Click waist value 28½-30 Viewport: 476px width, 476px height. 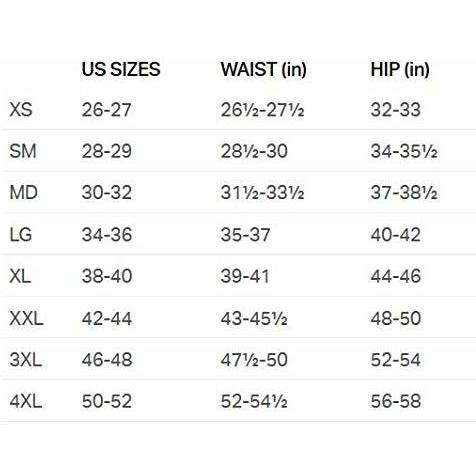[x=254, y=151]
